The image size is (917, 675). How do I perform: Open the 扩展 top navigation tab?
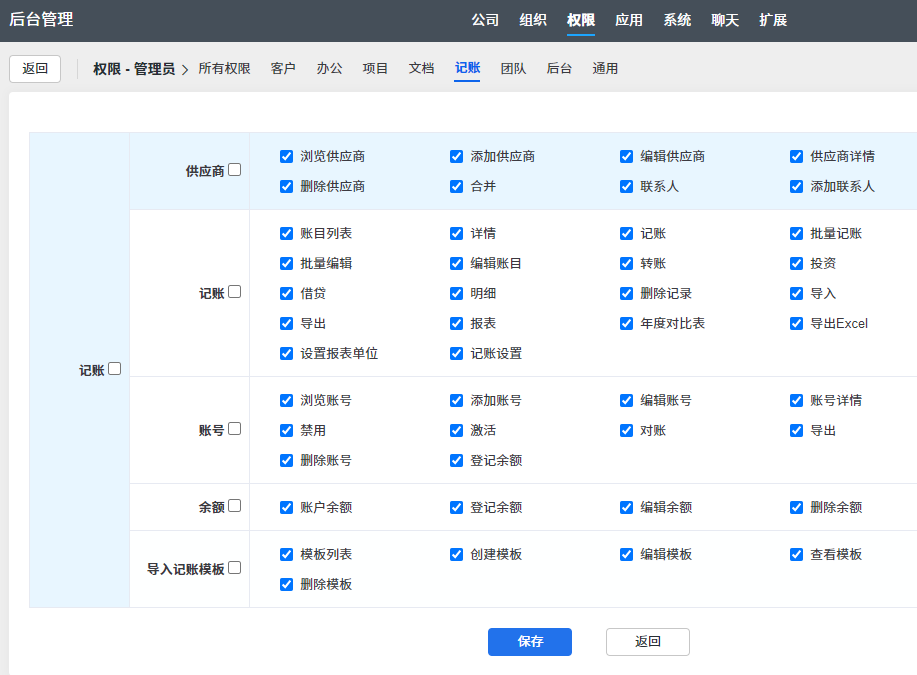(773, 20)
